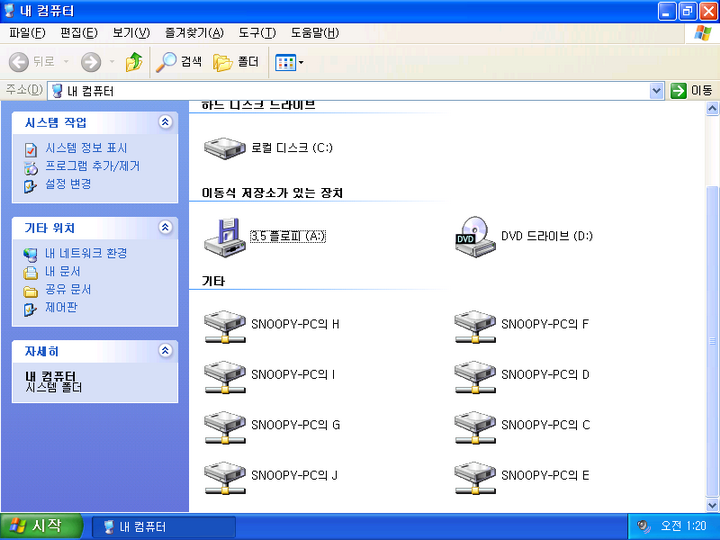Image resolution: width=720 pixels, height=540 pixels.
Task: Click the vertical scrollbar down arrow
Action: click(712, 505)
